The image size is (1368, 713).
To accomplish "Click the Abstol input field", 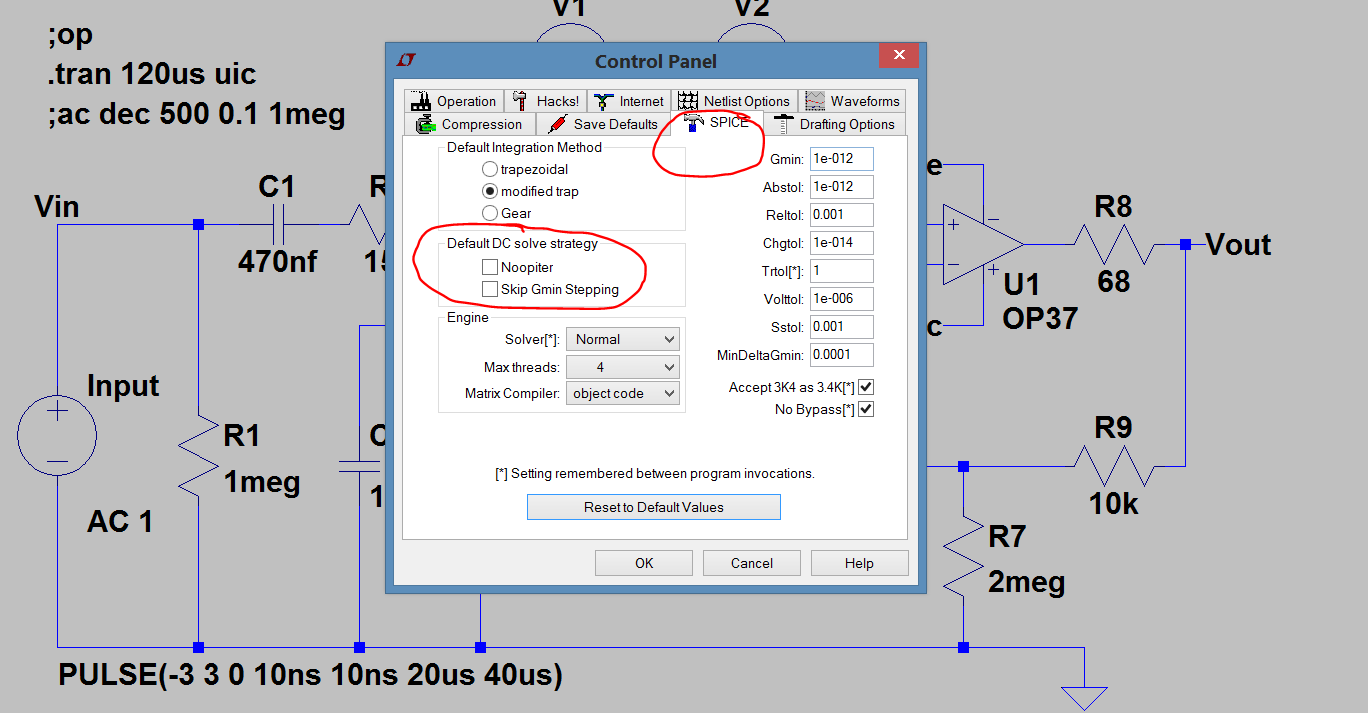I will (x=841, y=187).
